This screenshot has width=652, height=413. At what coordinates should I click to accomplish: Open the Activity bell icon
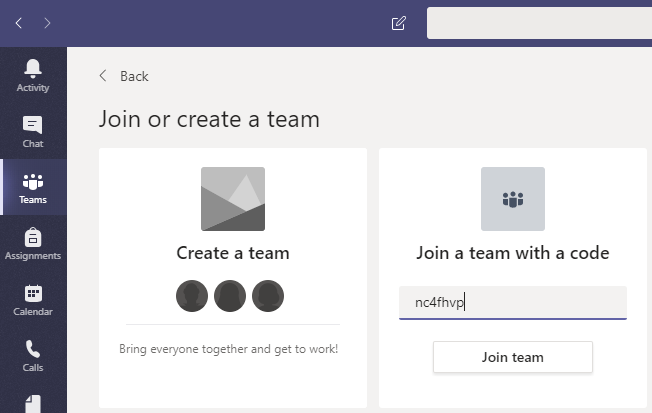(x=33, y=69)
